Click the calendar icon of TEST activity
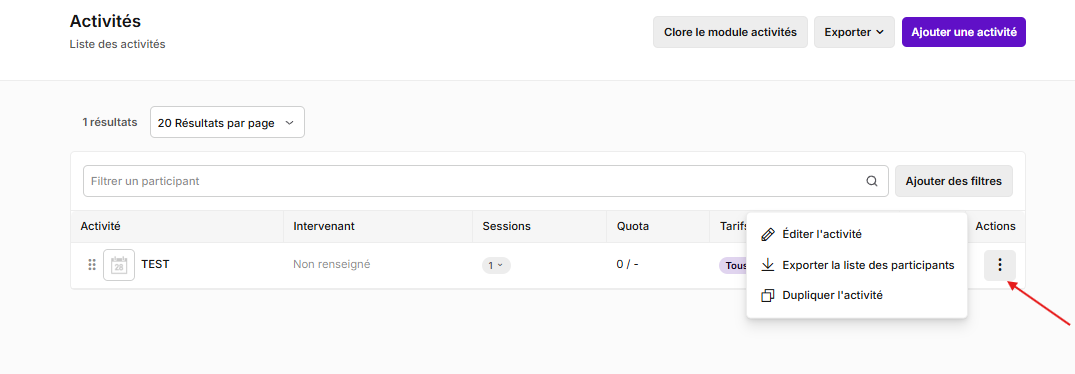1075x374 pixels. (119, 265)
